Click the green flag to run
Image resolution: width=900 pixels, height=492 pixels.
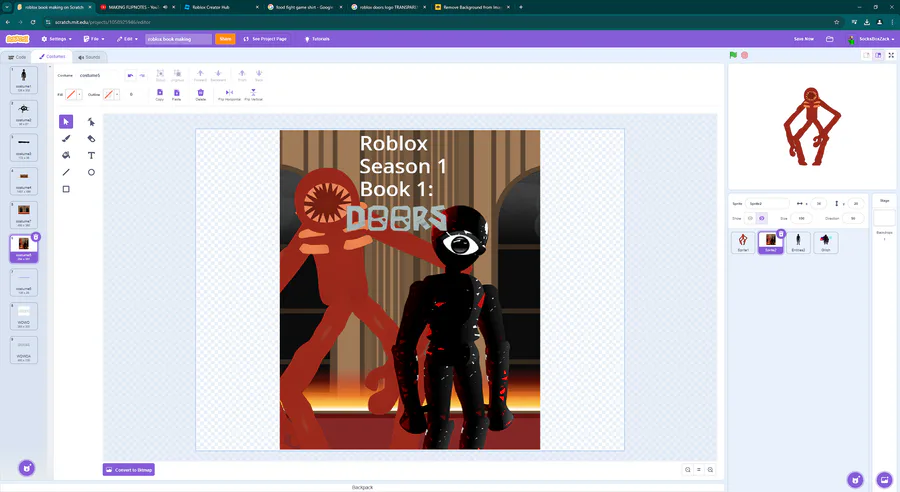(733, 55)
